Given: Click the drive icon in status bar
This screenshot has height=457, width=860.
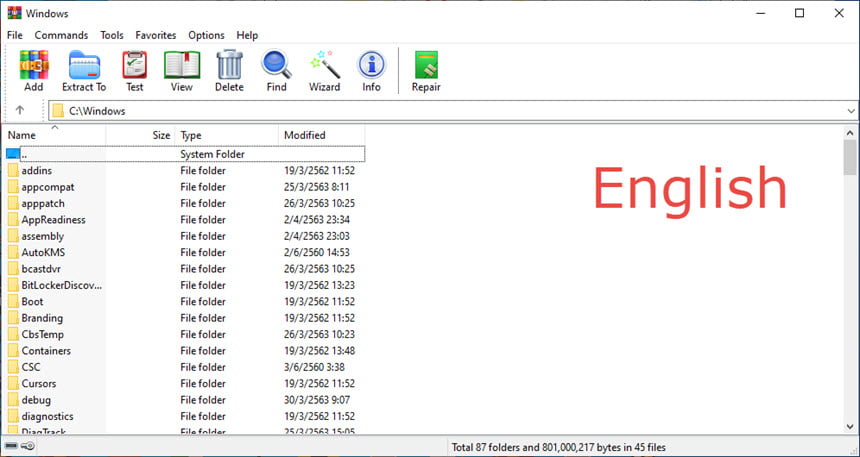Looking at the screenshot, I should click(11, 447).
